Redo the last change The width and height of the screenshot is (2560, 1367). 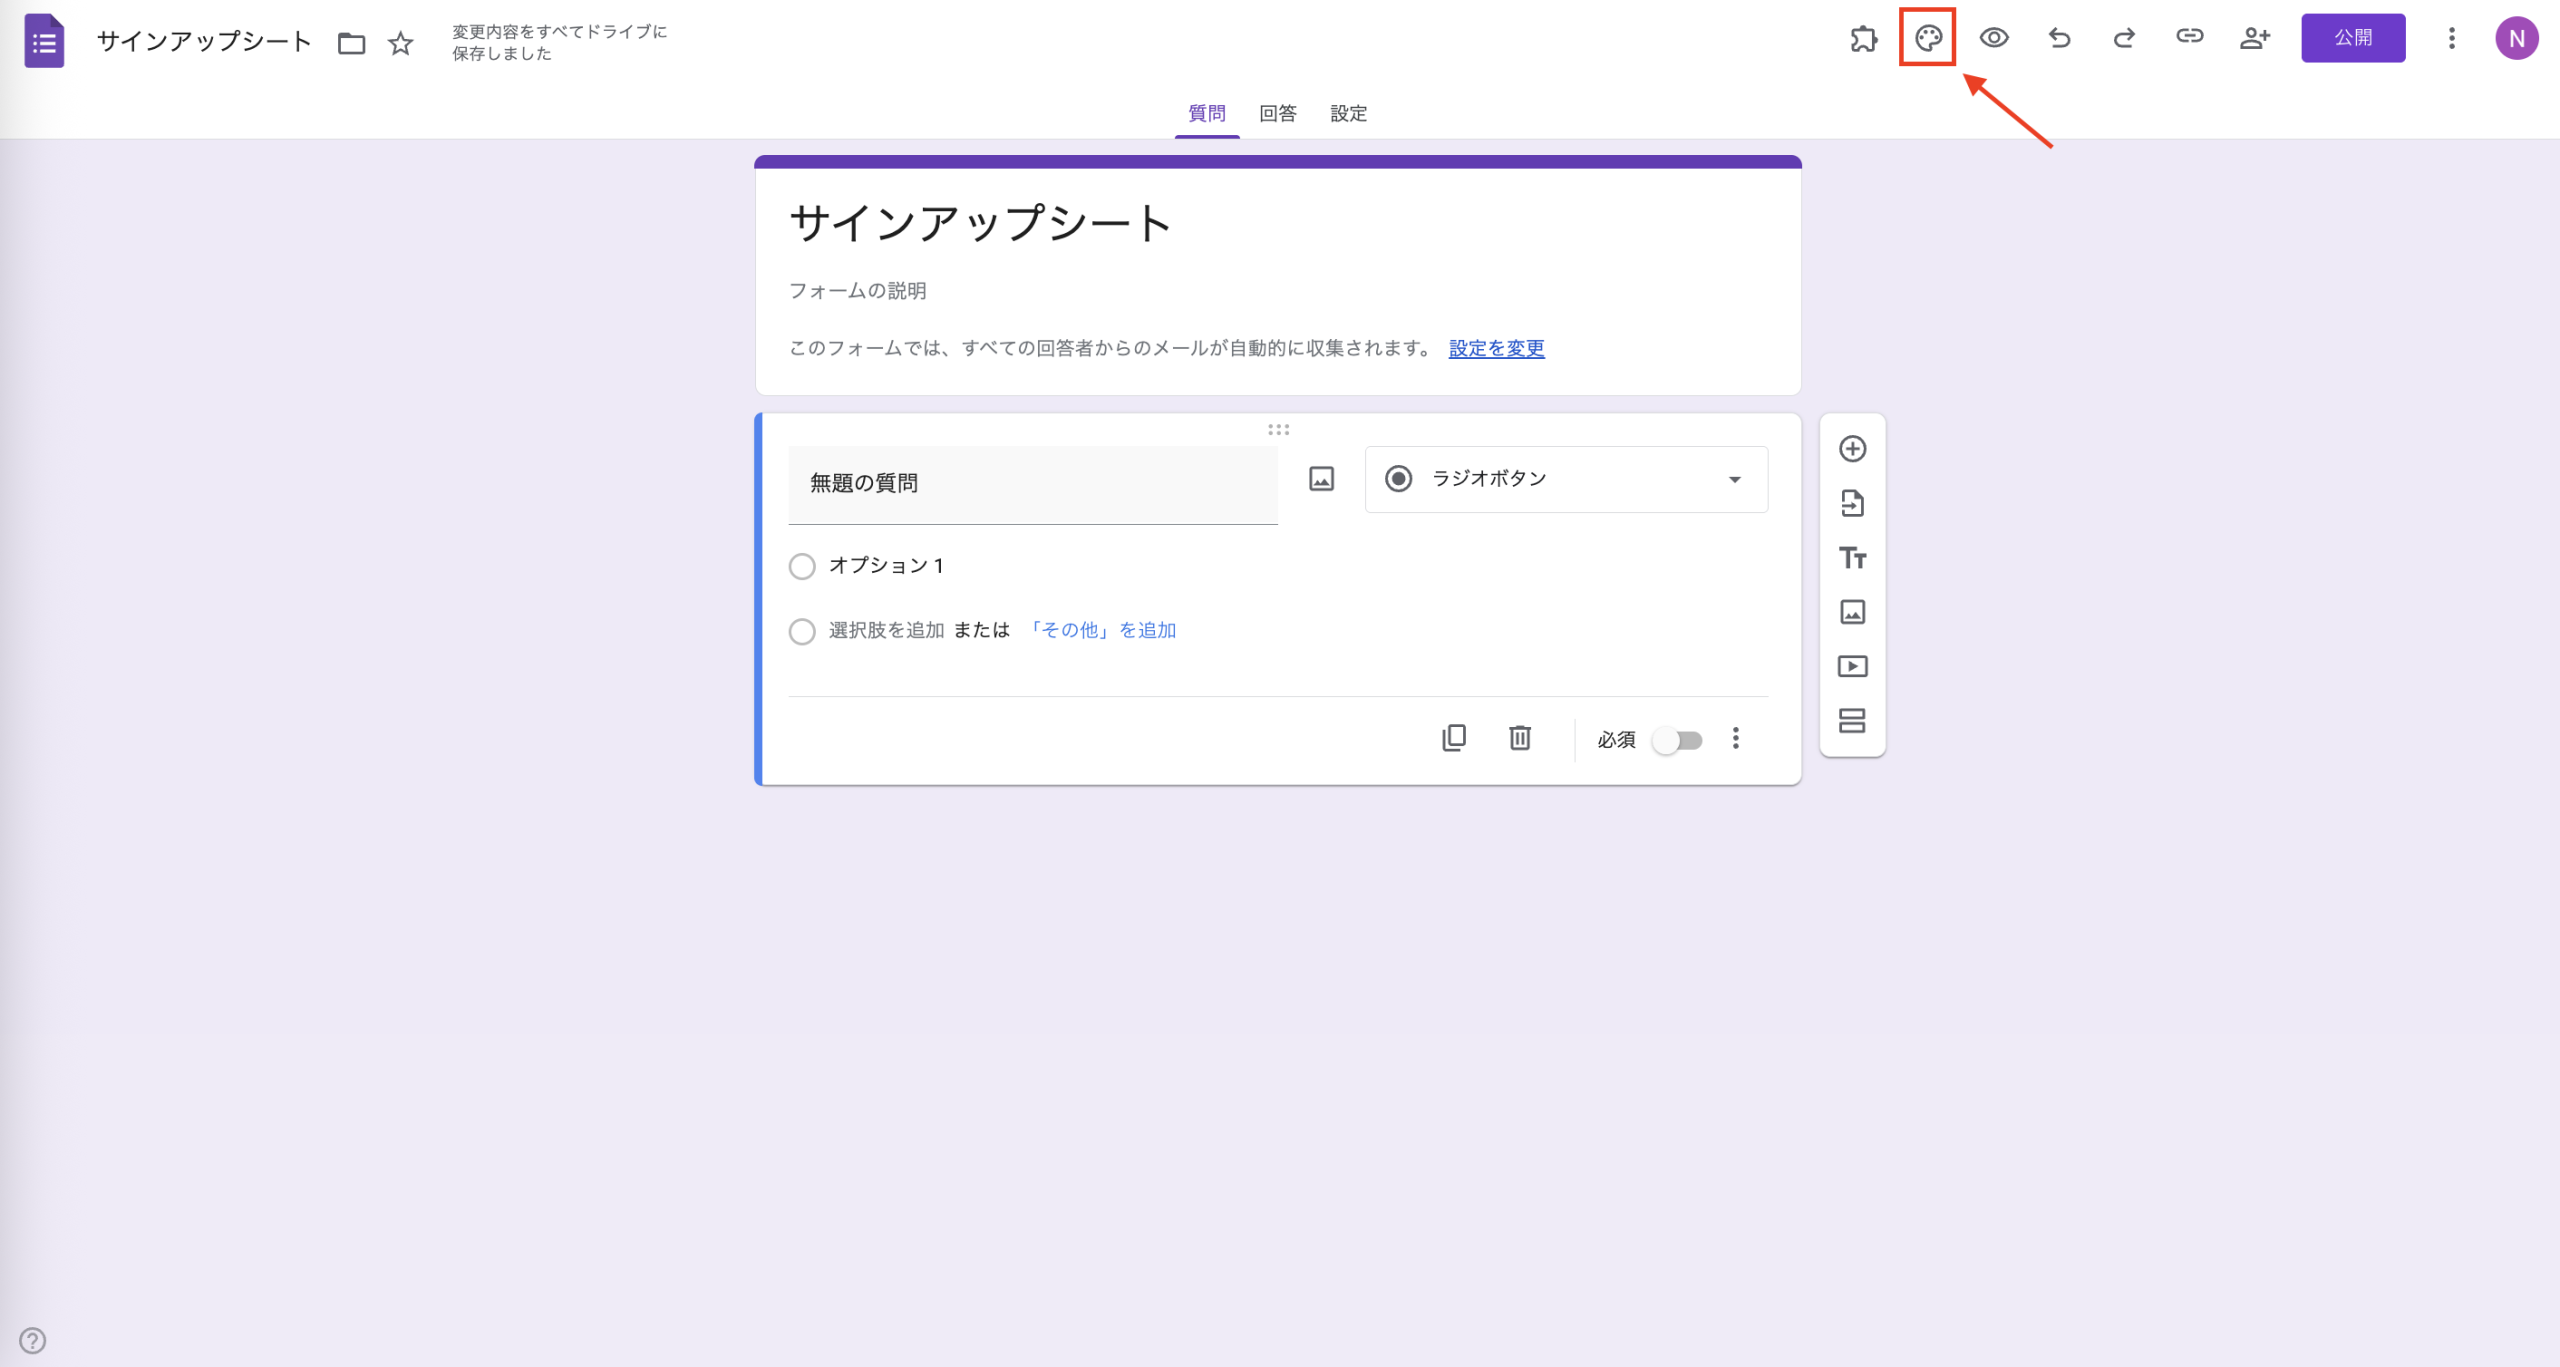[2124, 38]
